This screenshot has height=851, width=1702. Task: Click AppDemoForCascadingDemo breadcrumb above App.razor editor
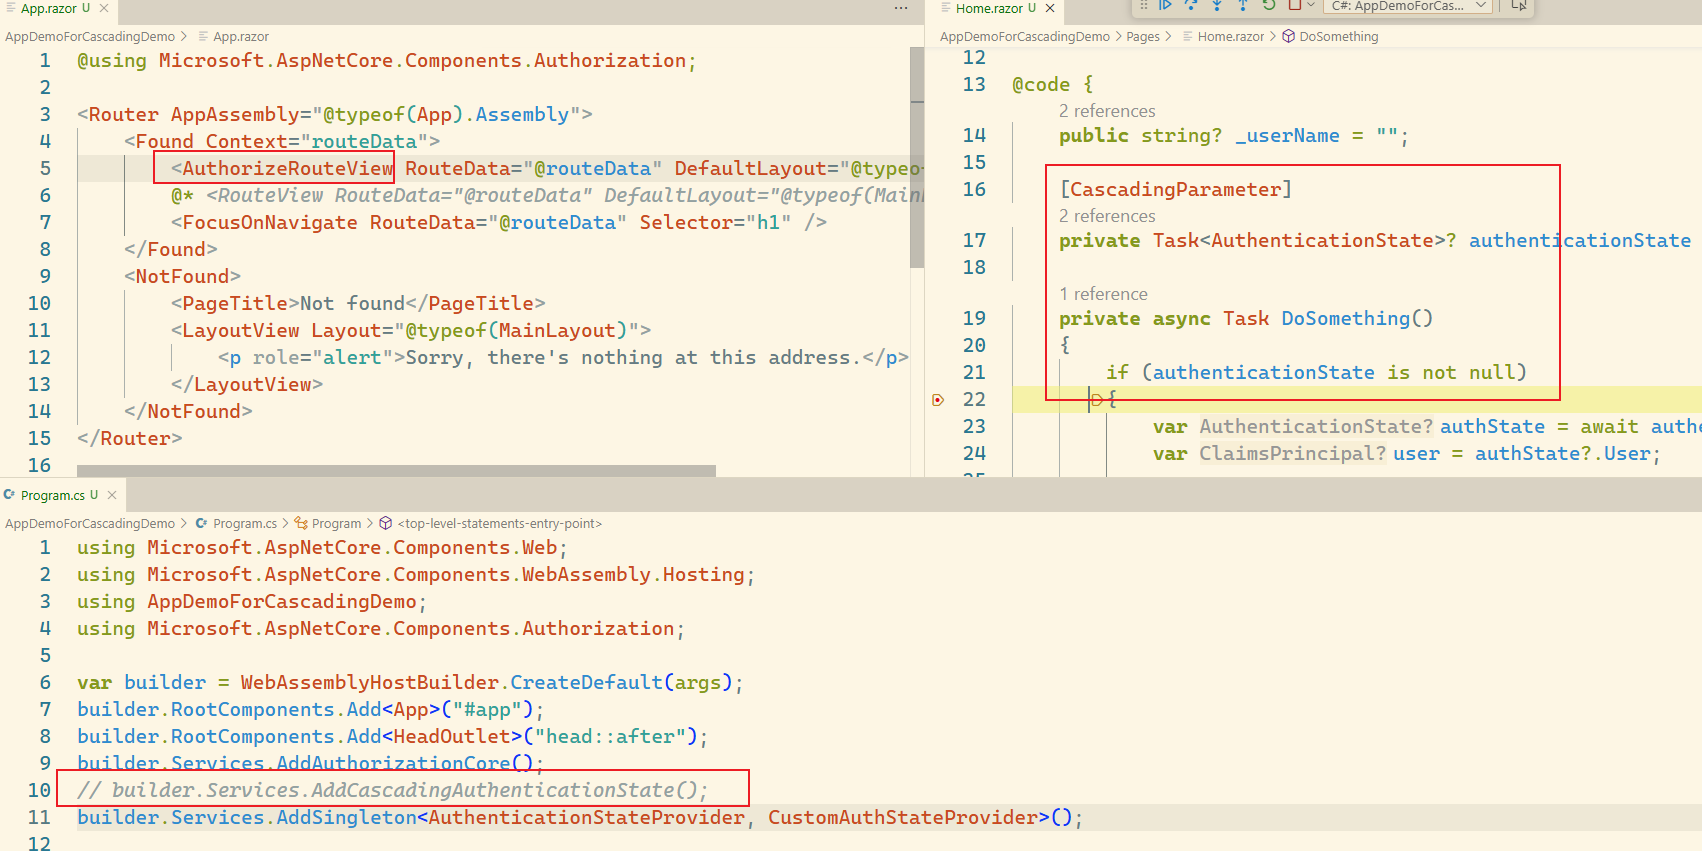click(90, 36)
